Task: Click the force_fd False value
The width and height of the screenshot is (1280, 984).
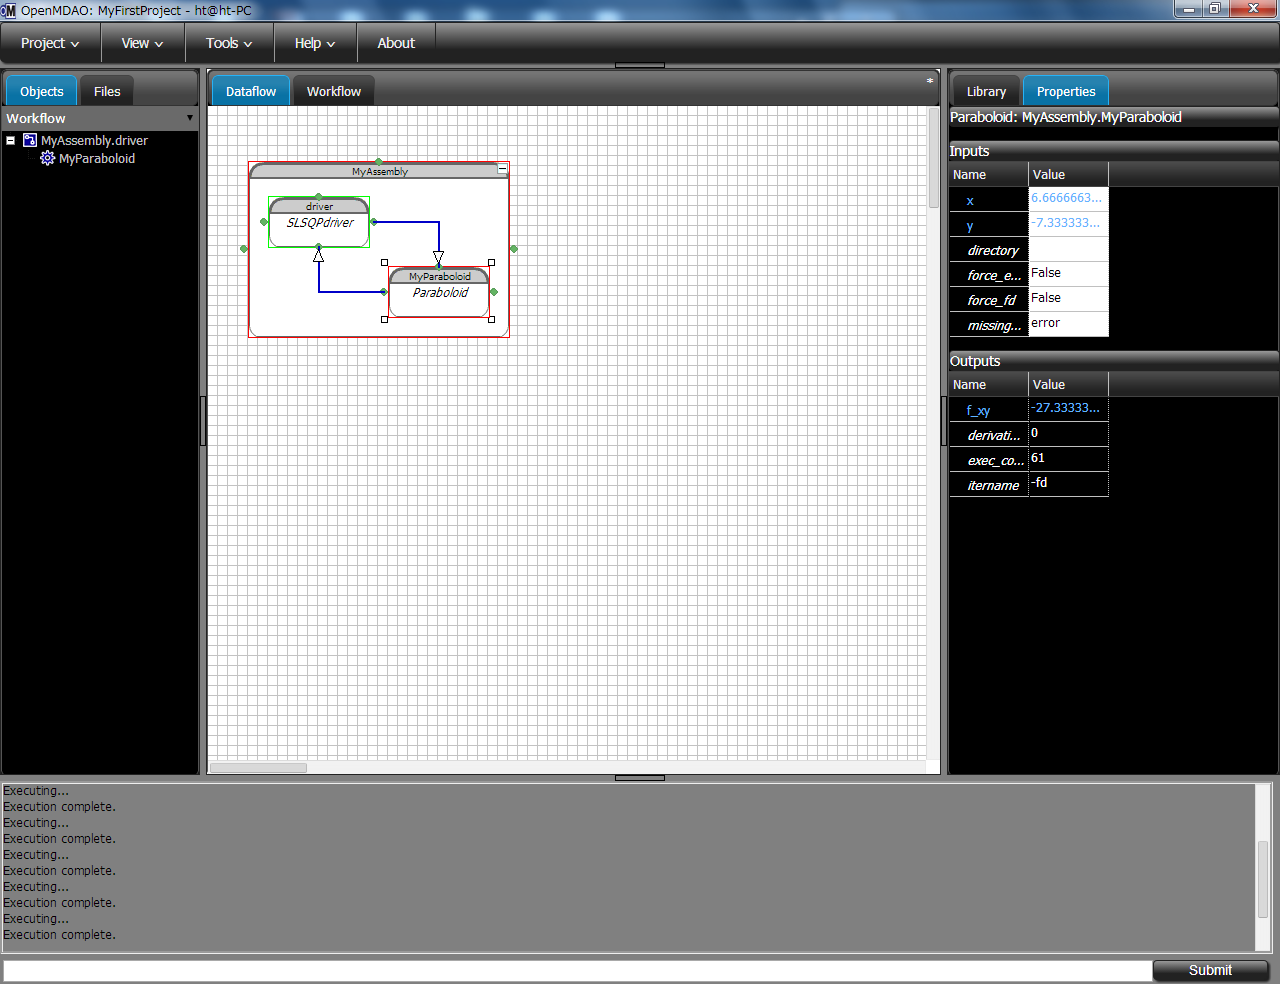Action: coord(1068,298)
